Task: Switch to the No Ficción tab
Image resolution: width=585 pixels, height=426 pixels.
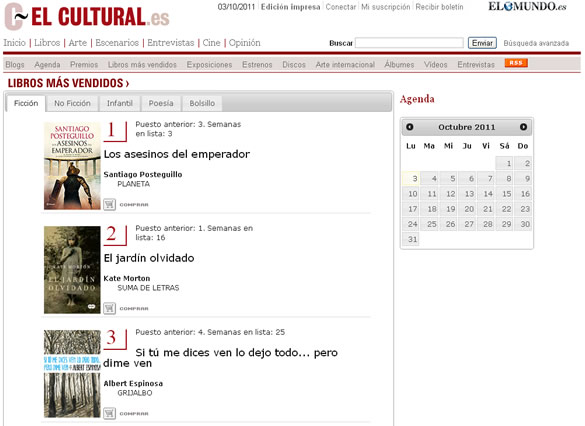Action: tap(72, 103)
